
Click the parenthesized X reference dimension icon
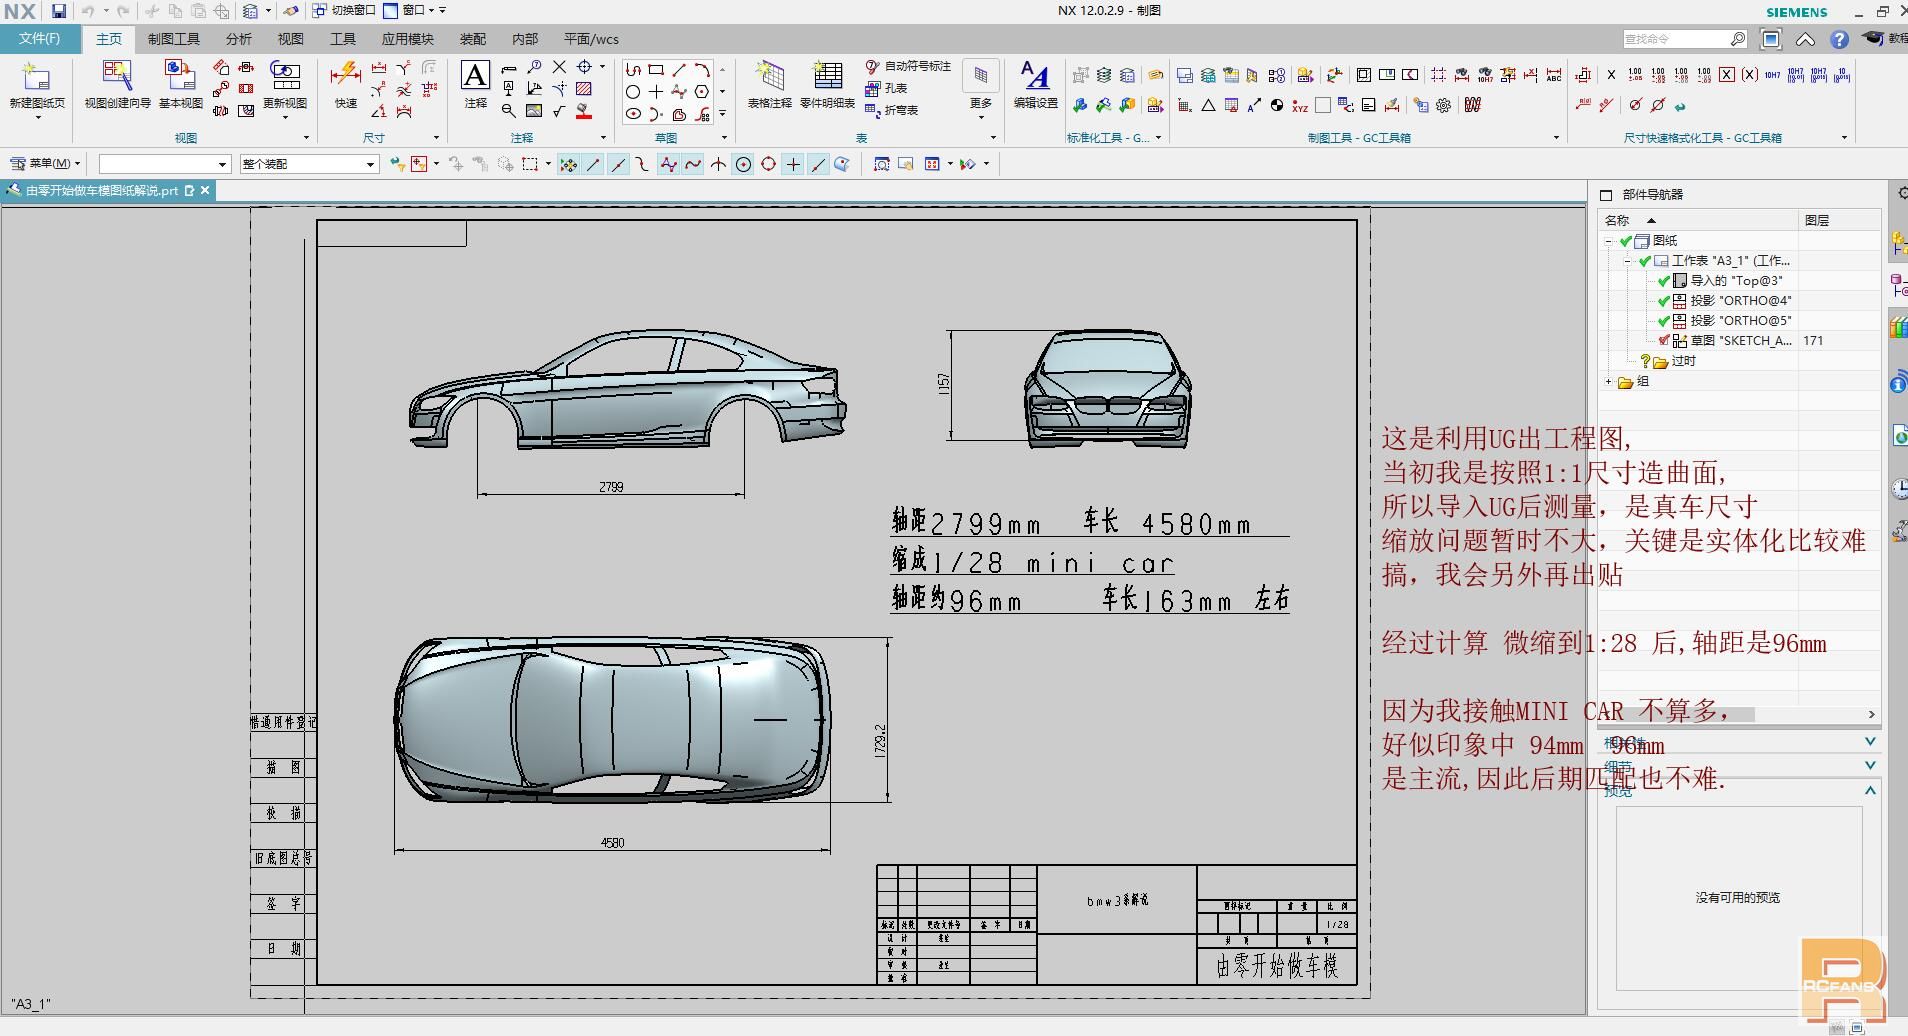pos(1749,75)
